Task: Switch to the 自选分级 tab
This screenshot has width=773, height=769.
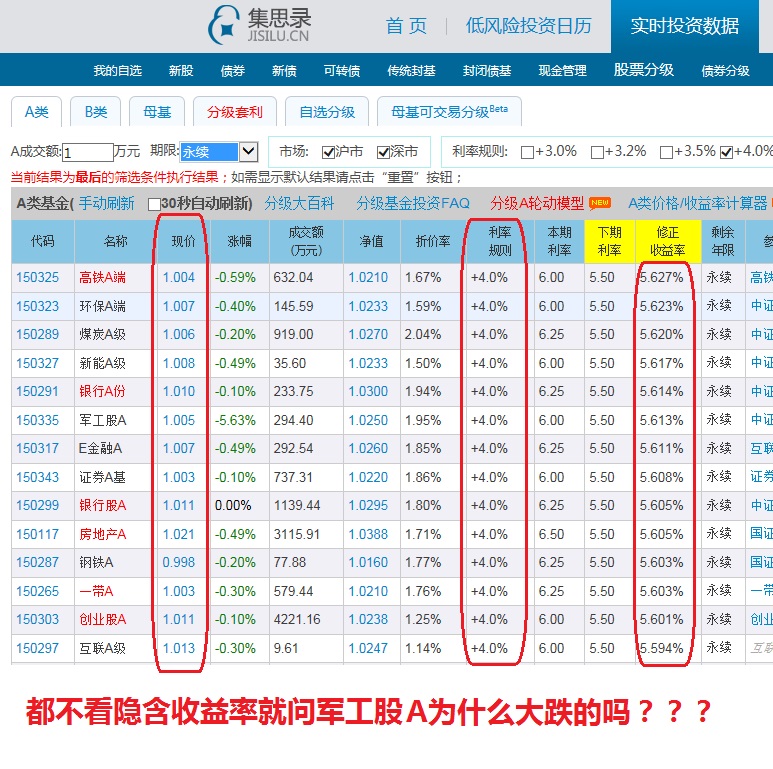Action: [x=327, y=112]
